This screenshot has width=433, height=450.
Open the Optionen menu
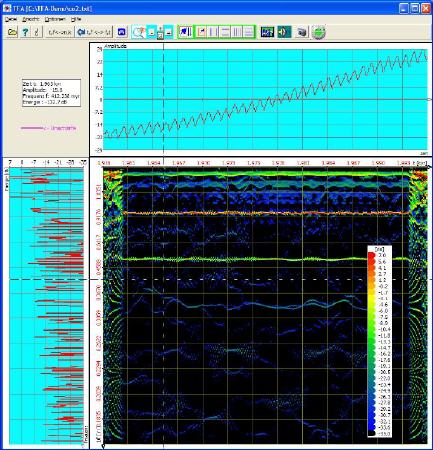pyautogui.click(x=55, y=19)
